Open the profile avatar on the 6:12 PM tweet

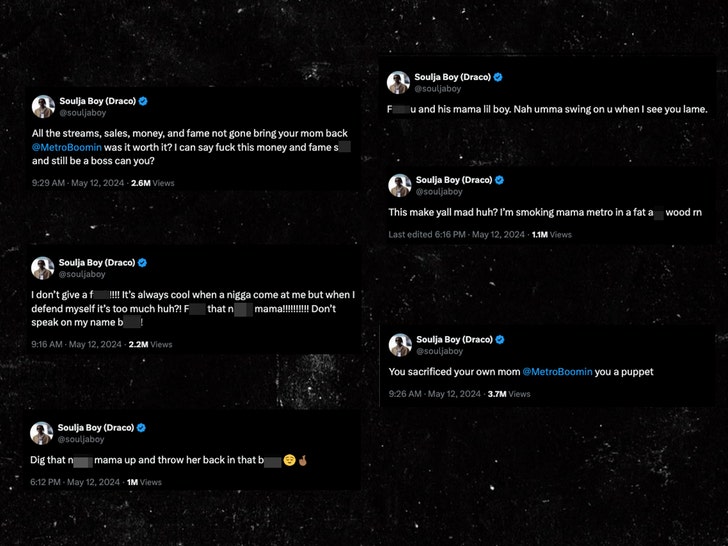point(42,432)
